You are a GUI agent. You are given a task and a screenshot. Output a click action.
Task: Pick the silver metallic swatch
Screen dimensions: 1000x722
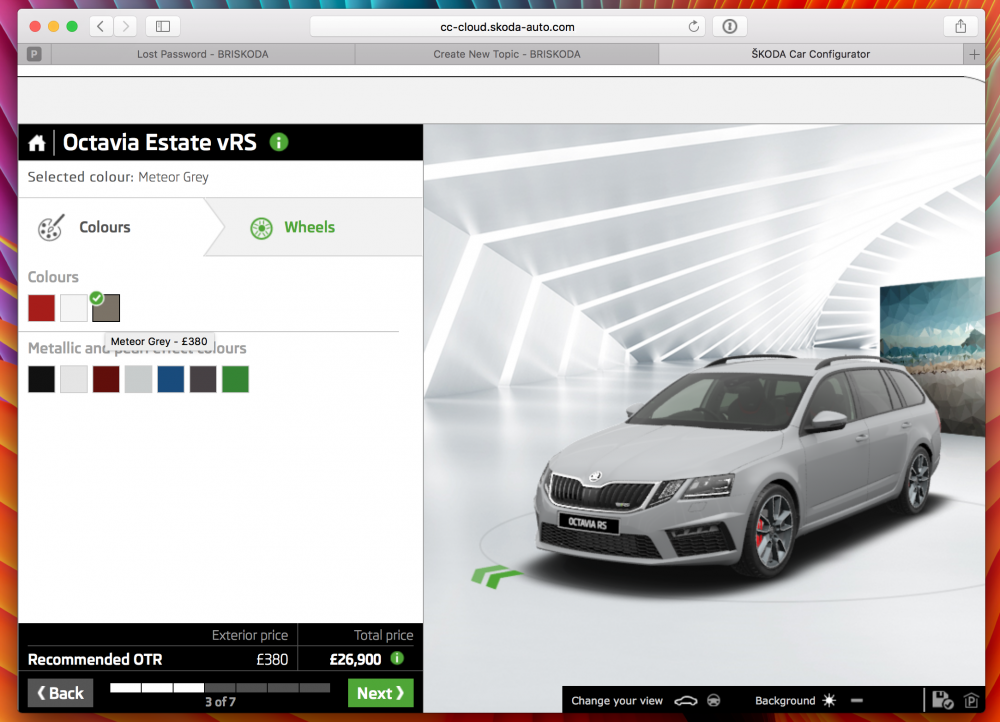(138, 379)
